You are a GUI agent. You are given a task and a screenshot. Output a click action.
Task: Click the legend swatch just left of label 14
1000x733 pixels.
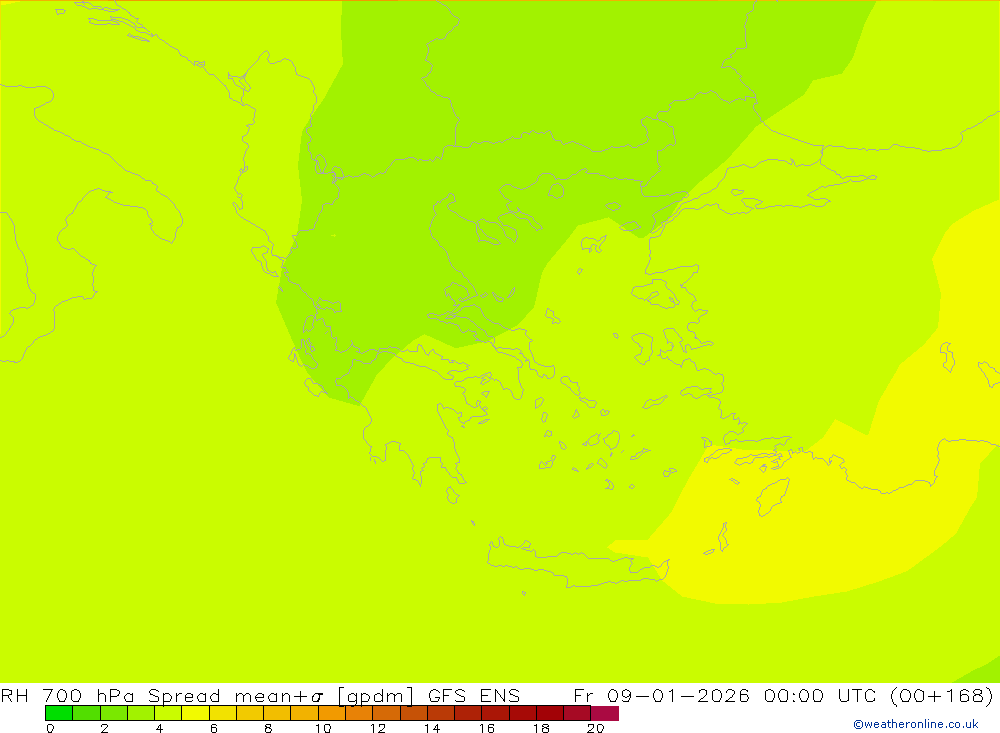tap(414, 713)
